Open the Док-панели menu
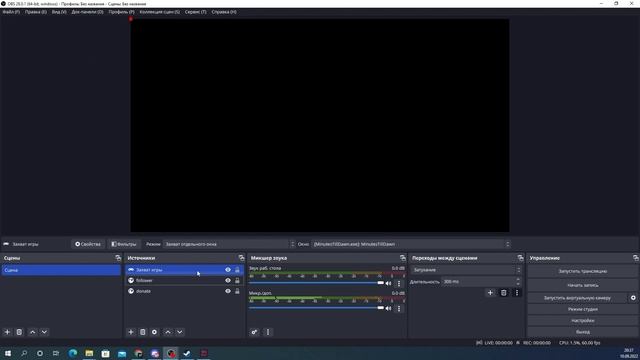This screenshot has height=360, width=640. click(87, 12)
